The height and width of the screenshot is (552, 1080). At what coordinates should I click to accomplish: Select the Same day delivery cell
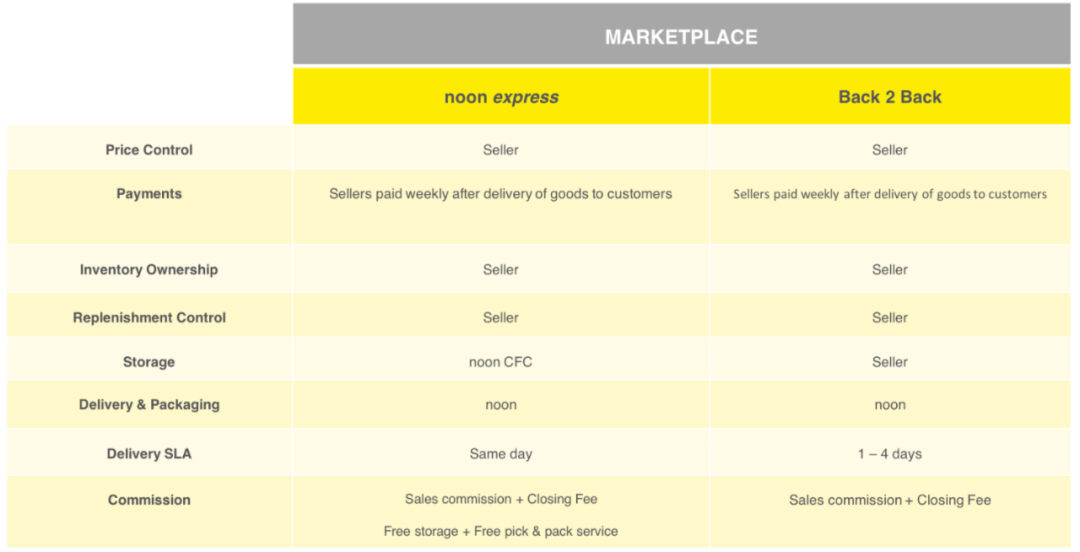click(x=501, y=454)
